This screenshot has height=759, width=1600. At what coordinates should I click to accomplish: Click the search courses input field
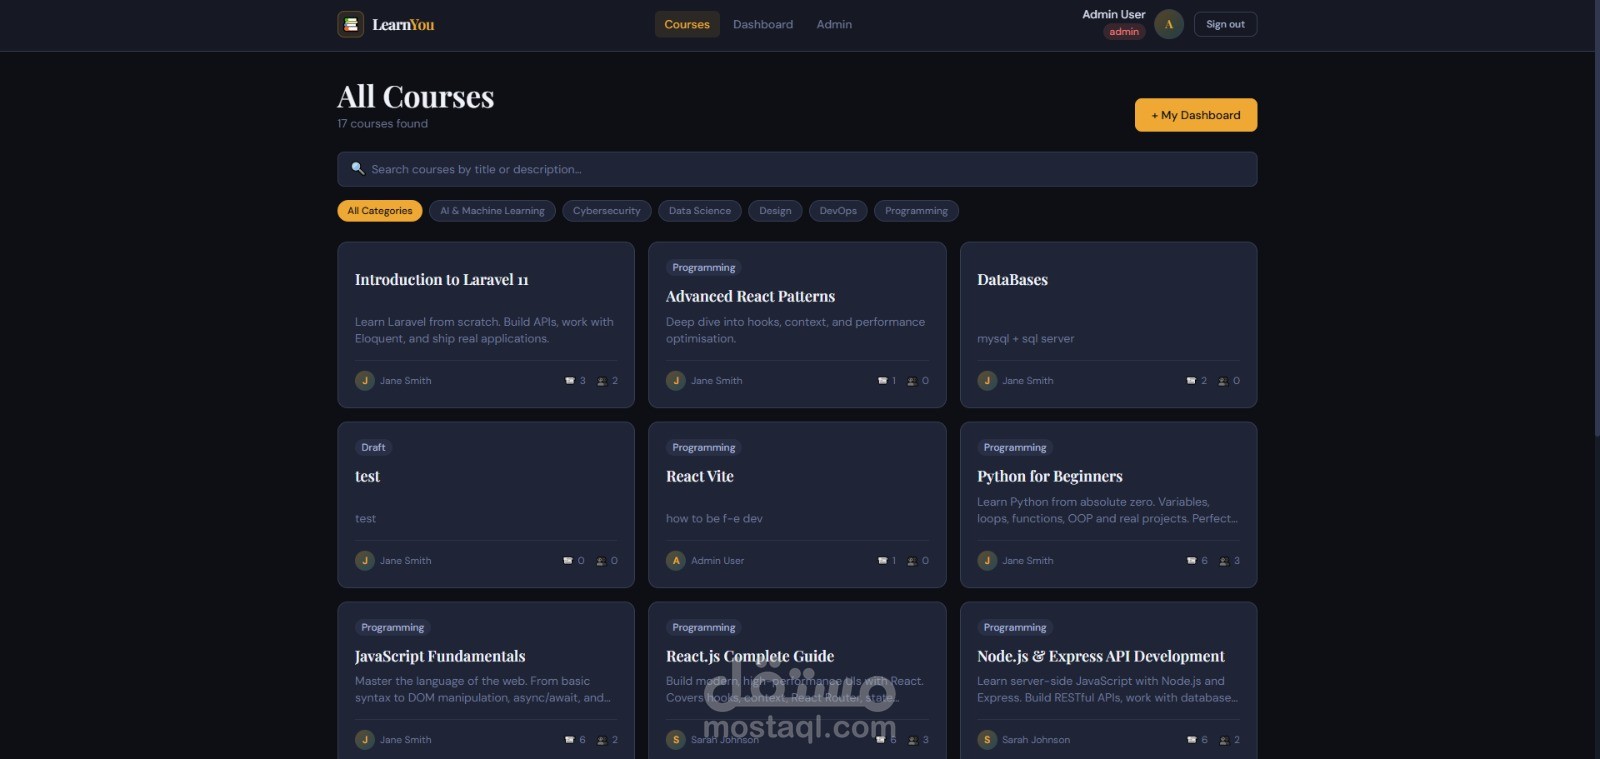coord(797,169)
